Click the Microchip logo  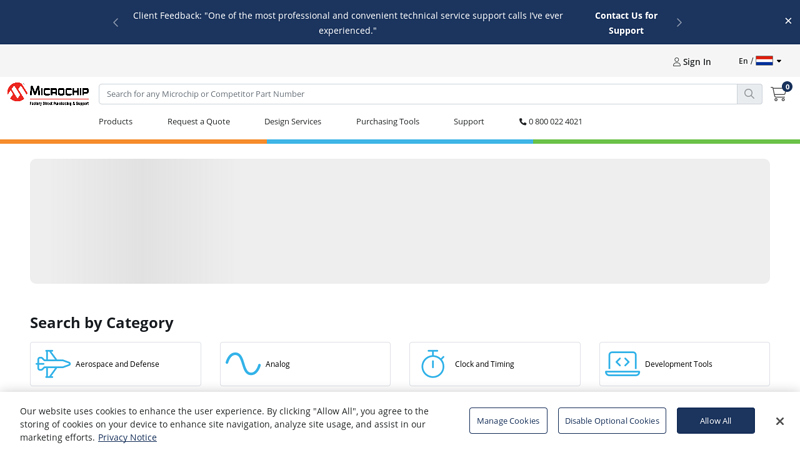(48, 94)
